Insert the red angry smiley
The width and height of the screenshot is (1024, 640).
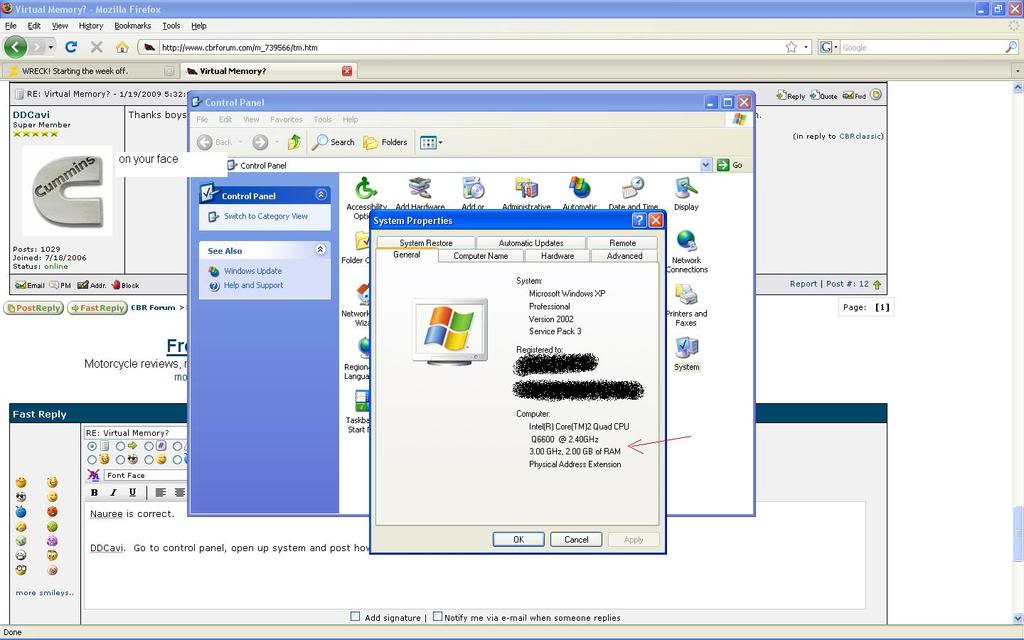pyautogui.click(x=52, y=511)
